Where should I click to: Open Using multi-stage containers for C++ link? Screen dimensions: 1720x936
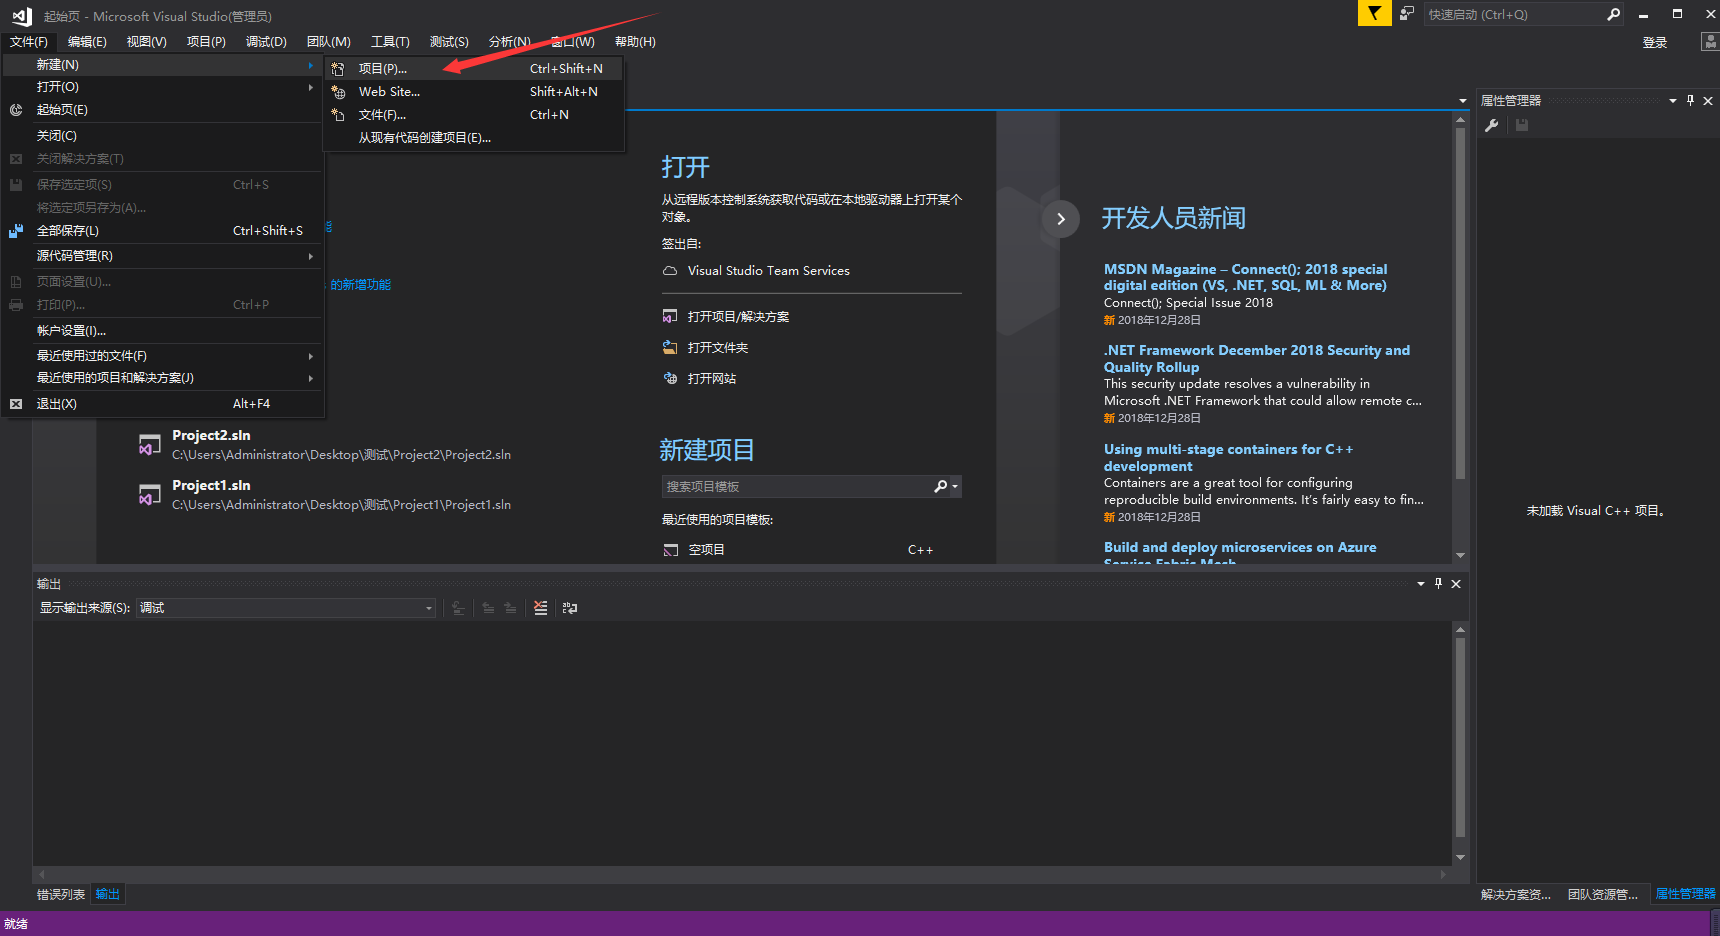(x=1228, y=458)
